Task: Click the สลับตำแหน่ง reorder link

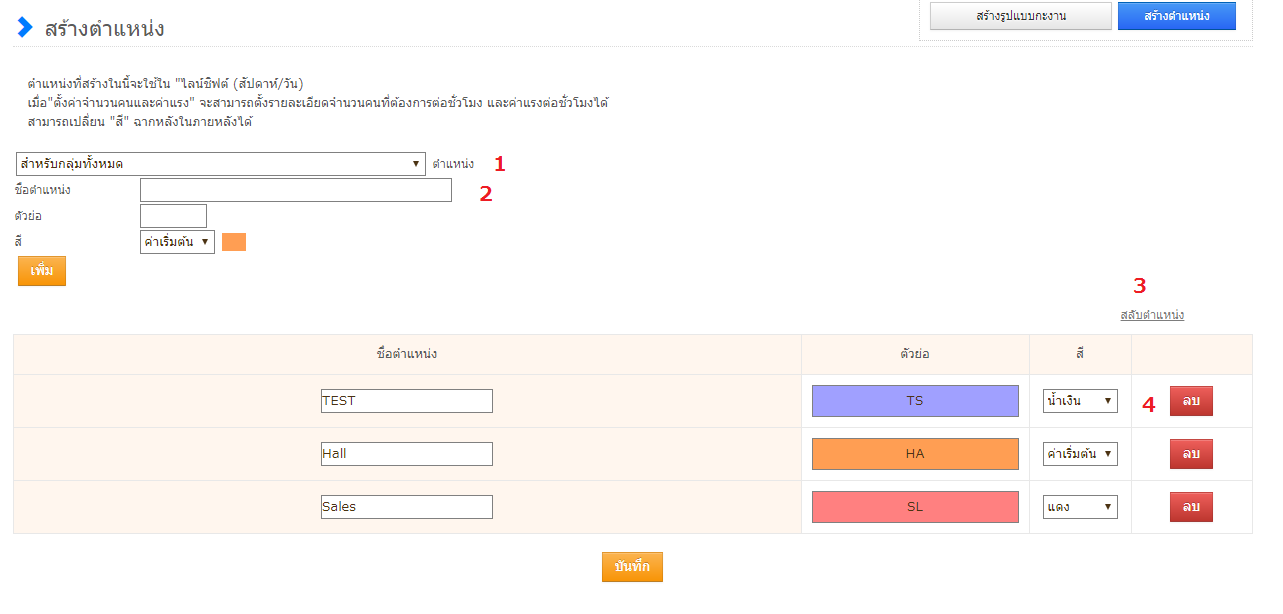Action: (1151, 315)
